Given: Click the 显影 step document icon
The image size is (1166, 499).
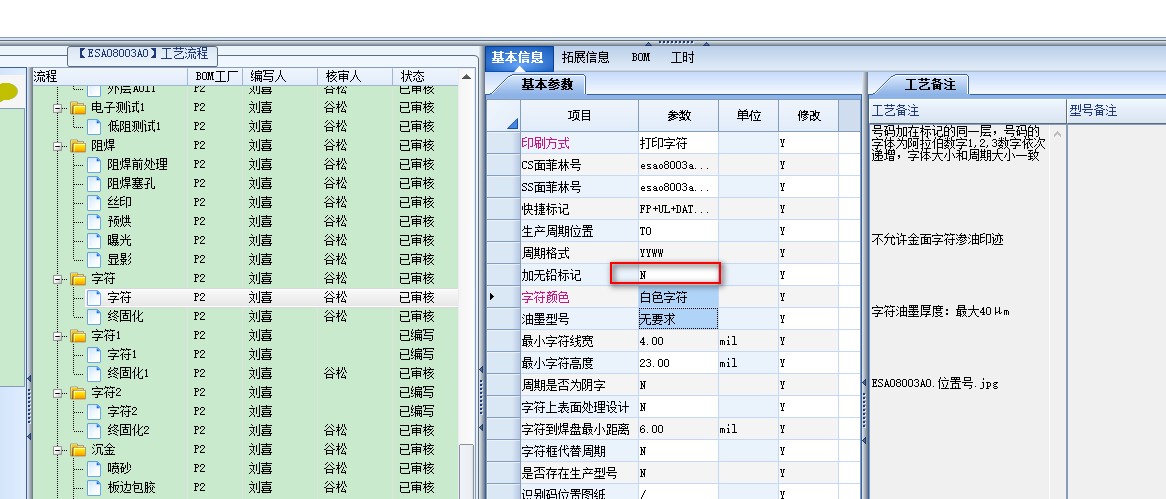Looking at the screenshot, I should tap(94, 260).
